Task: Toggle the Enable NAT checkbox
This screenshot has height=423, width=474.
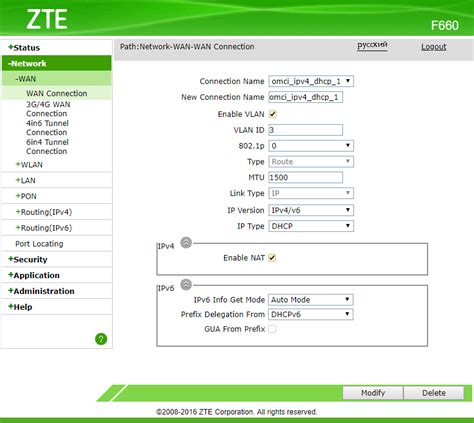Action: [272, 258]
